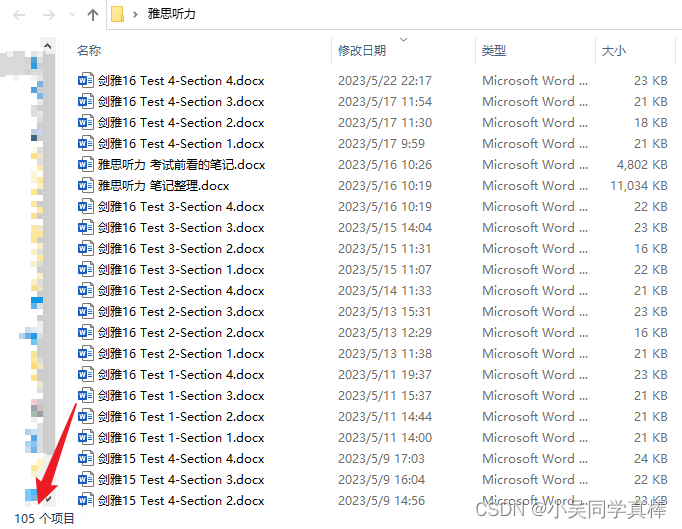The image size is (682, 529).
Task: Sort by 名称 column header
Action: click(89, 50)
